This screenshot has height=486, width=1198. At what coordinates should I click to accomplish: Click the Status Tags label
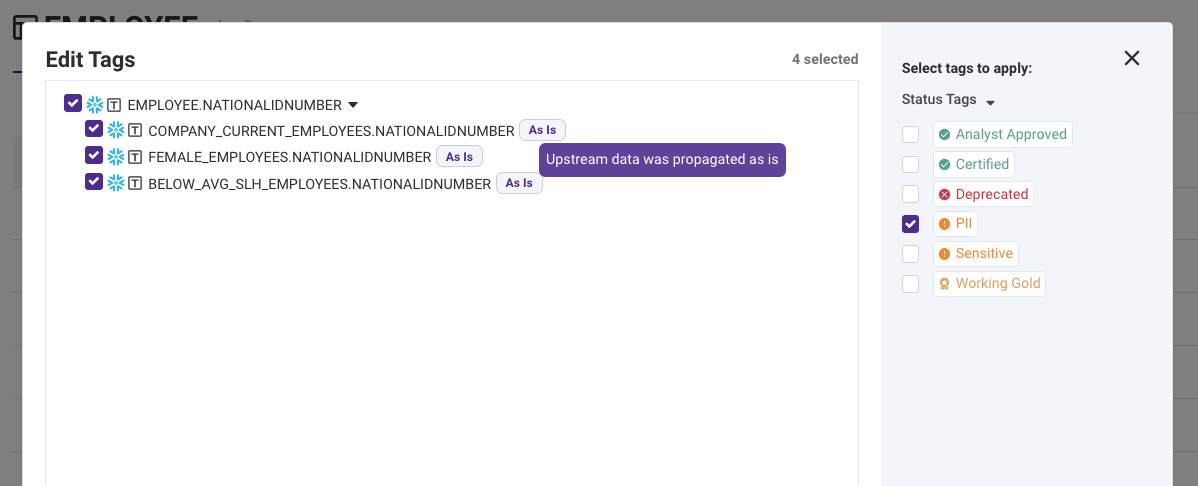click(939, 99)
